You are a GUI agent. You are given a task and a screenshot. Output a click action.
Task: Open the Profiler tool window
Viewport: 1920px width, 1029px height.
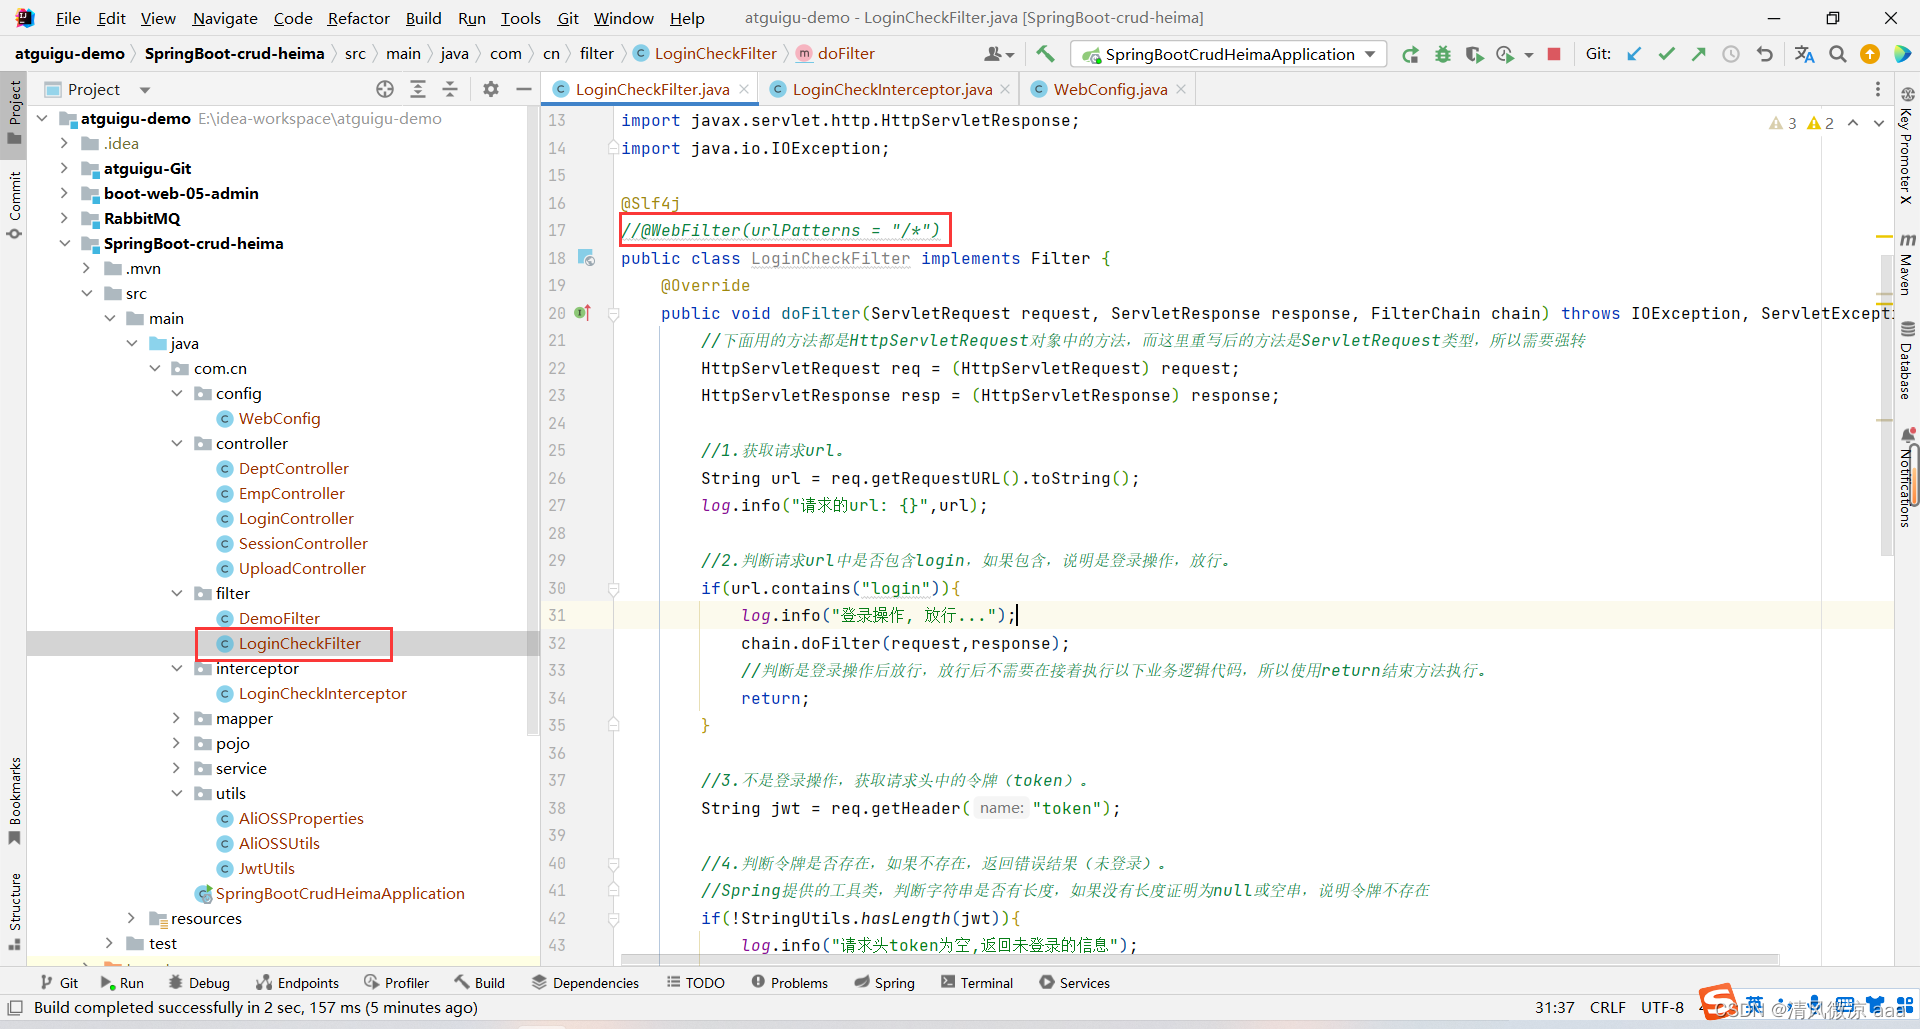click(x=397, y=983)
